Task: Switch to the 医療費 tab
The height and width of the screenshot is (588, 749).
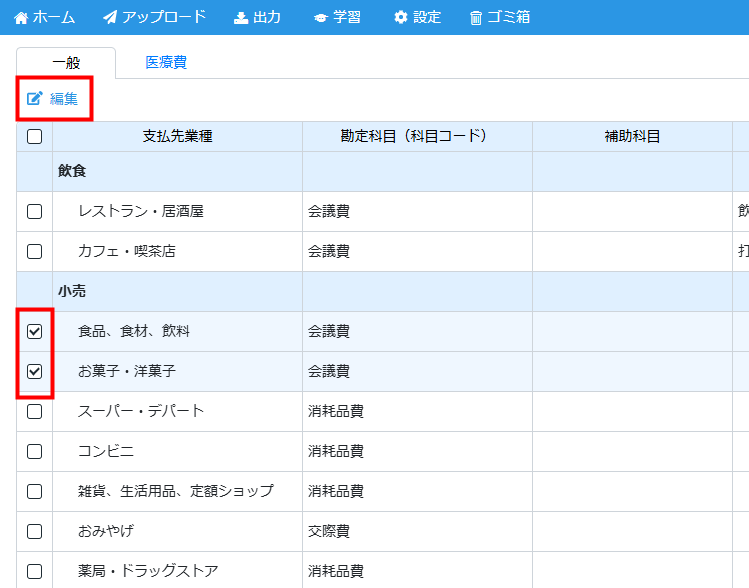Action: coord(166,62)
